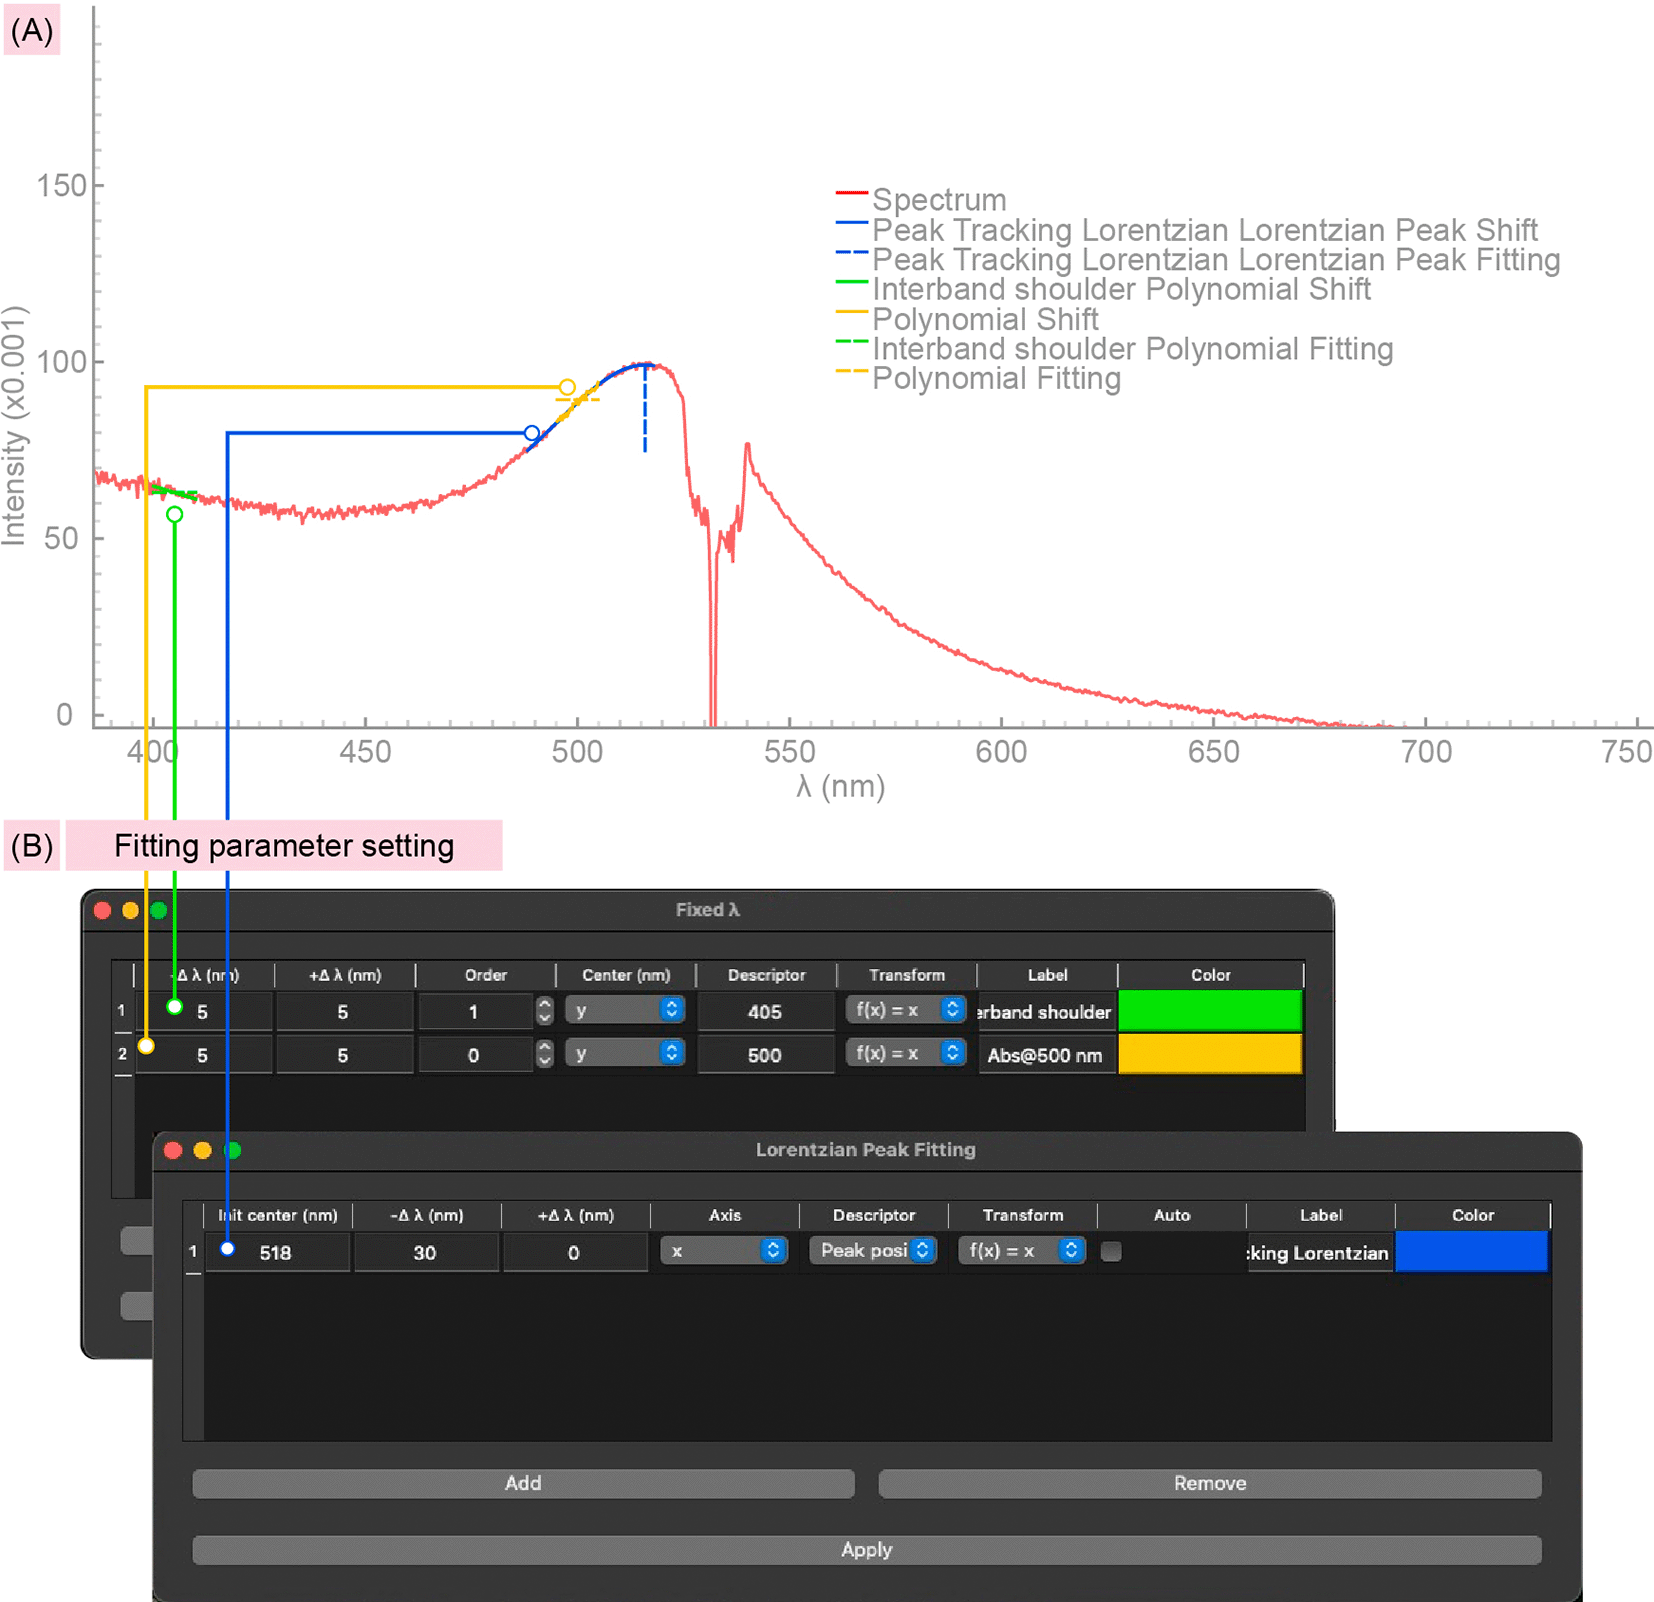Select the 'Abs@500 nm' label cell
Screen dimensions: 1654x1602
click(1046, 1055)
